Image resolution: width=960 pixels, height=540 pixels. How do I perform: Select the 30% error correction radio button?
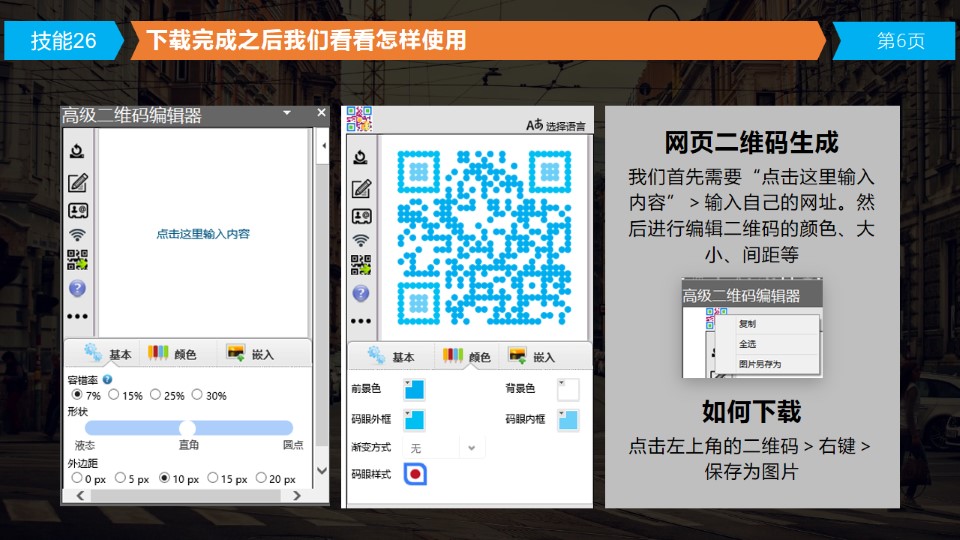(x=197, y=395)
